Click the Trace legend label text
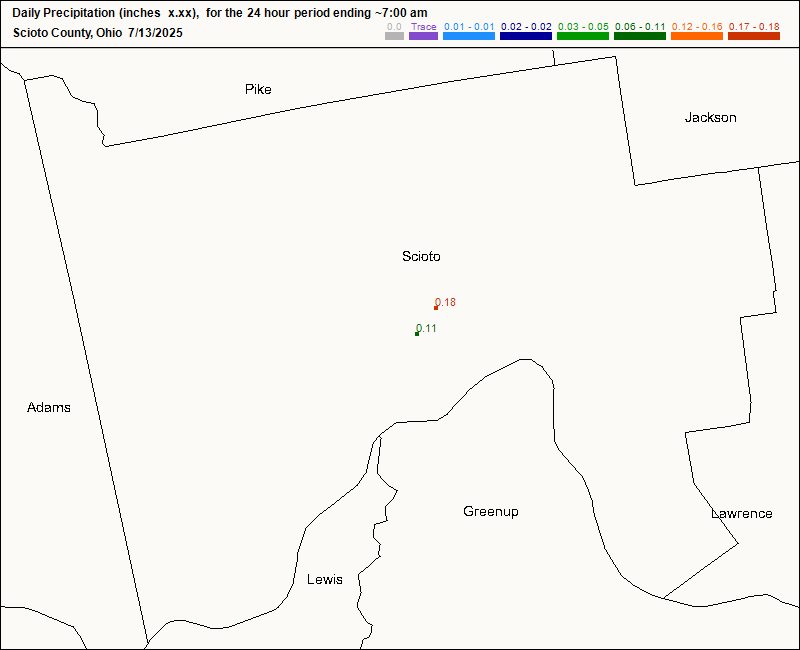This screenshot has width=800, height=650. tap(423, 27)
